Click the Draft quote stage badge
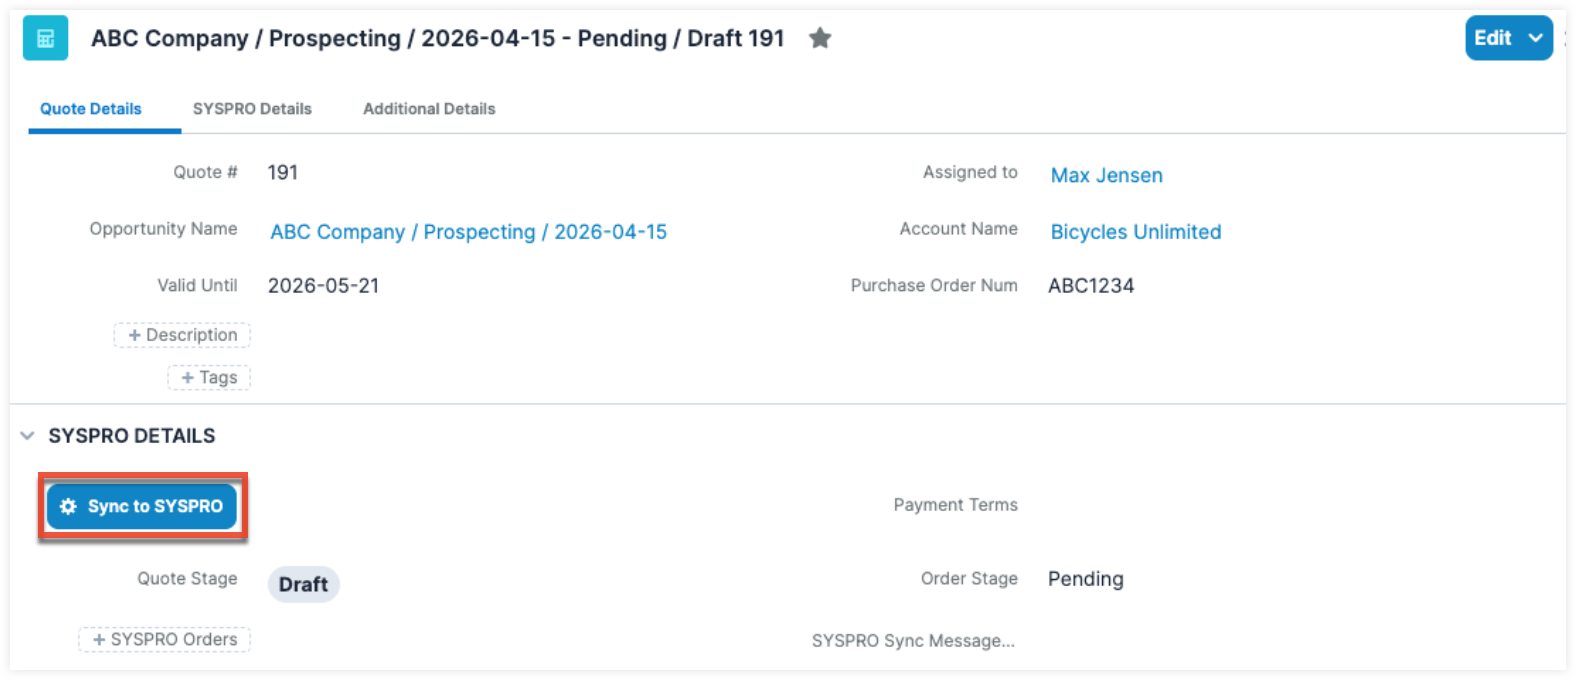 (x=303, y=584)
